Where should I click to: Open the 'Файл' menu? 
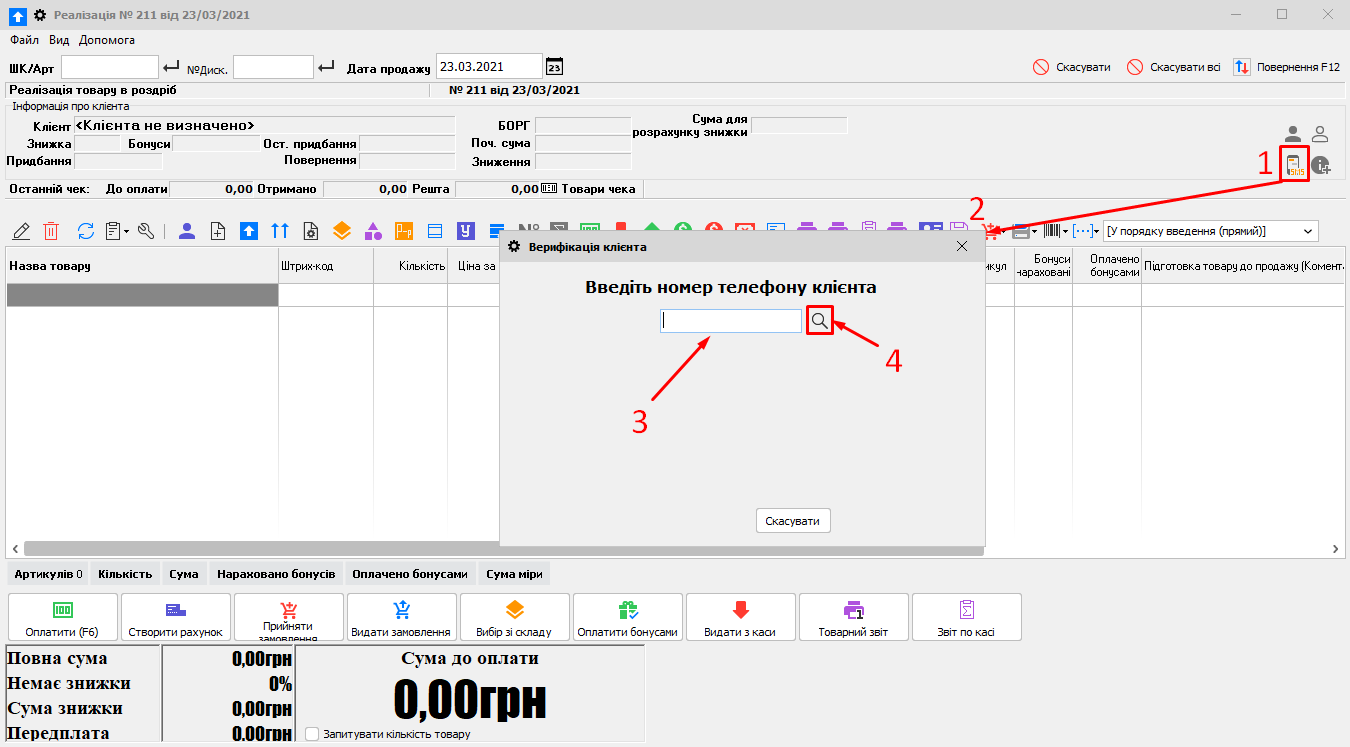click(x=24, y=40)
